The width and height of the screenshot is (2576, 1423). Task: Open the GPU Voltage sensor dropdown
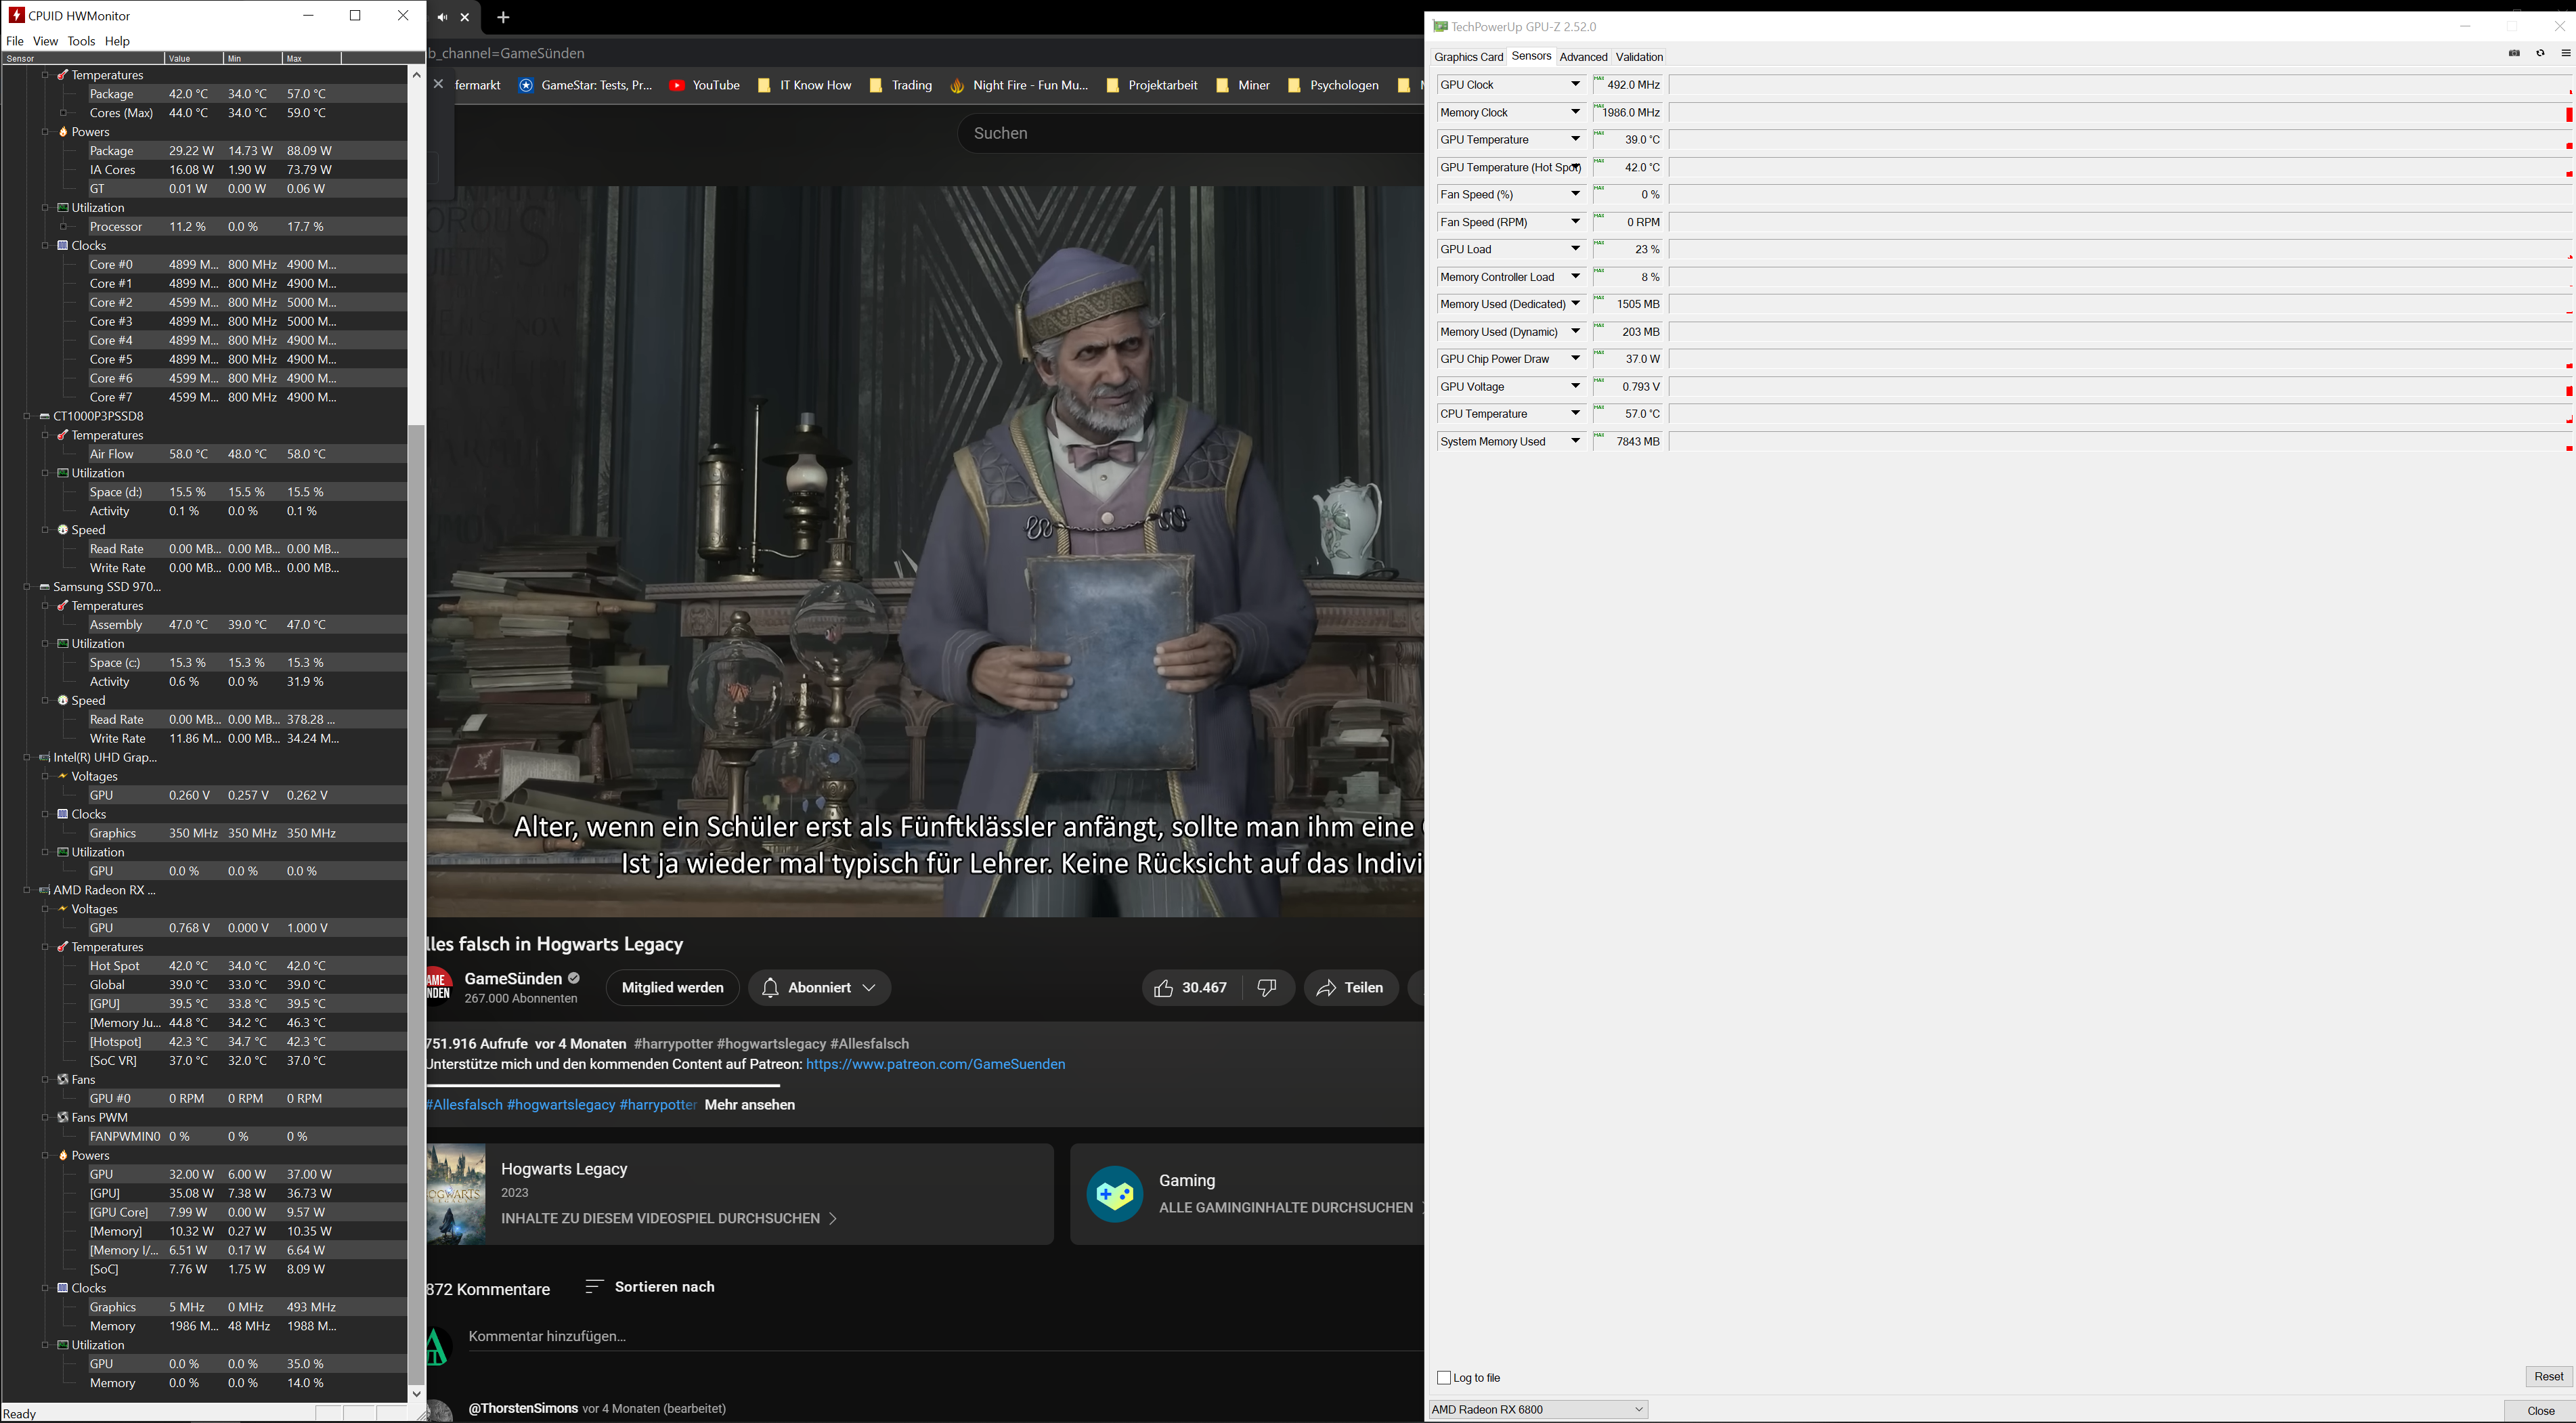1575,386
